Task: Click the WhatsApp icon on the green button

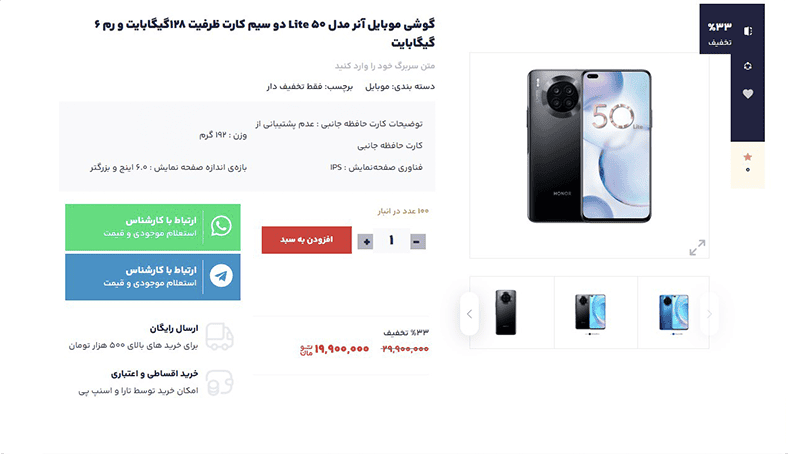Action: [x=221, y=226]
